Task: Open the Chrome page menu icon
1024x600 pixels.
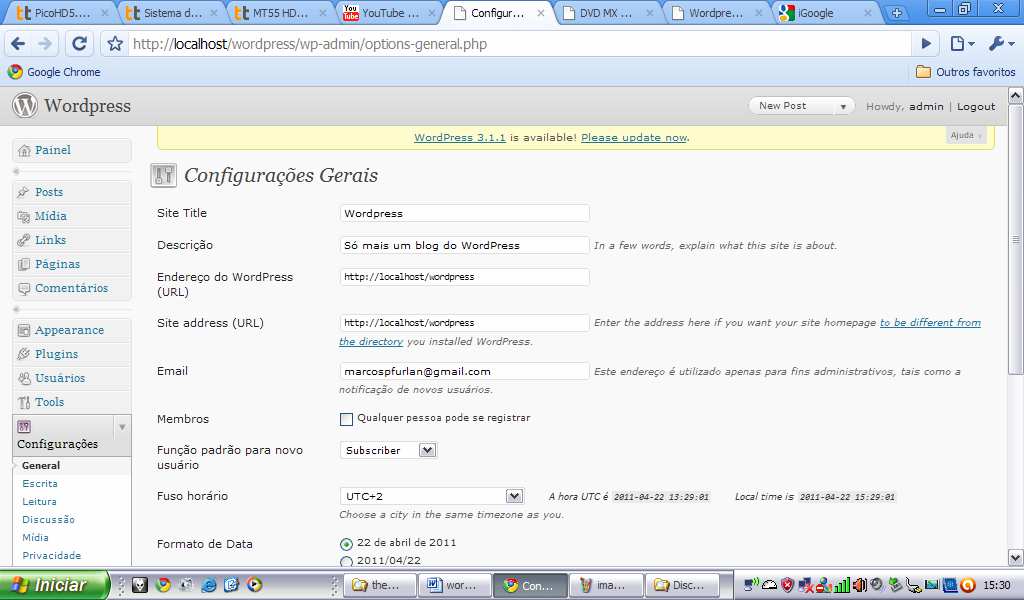Action: [962, 44]
